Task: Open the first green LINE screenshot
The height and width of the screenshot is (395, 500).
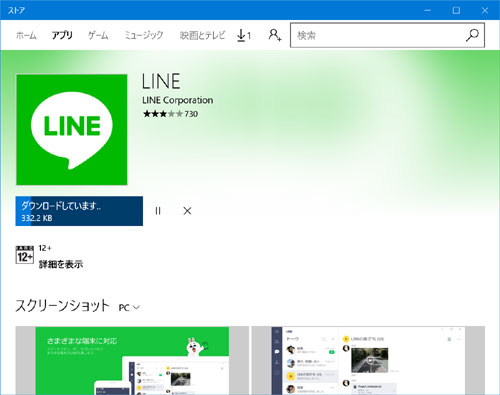Action: point(132,361)
